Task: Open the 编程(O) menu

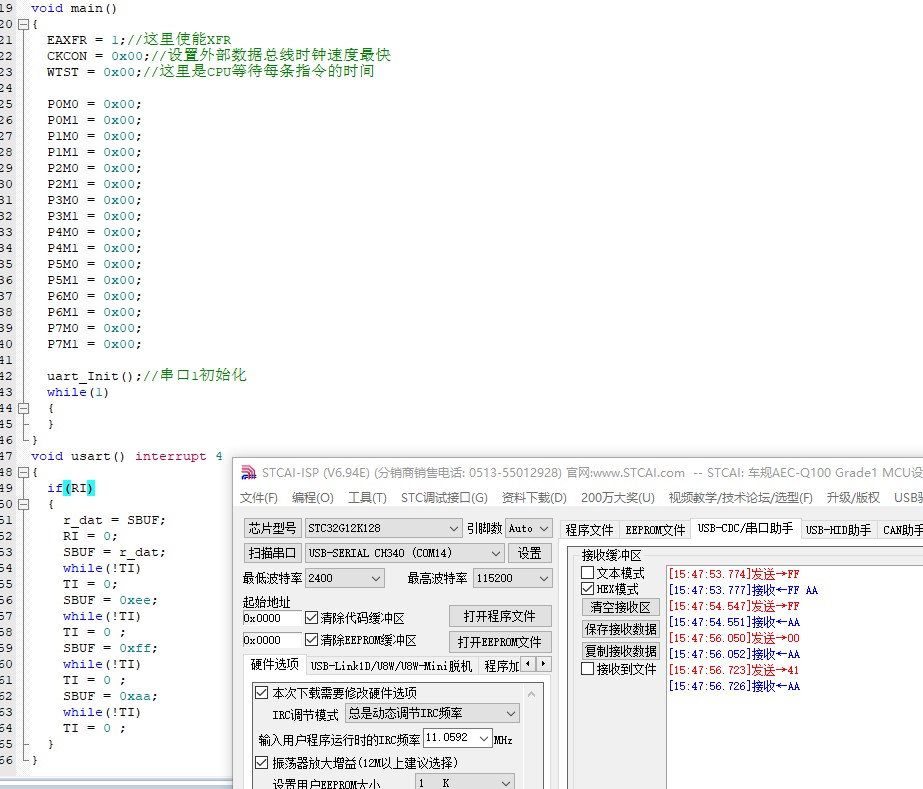Action: (313, 498)
